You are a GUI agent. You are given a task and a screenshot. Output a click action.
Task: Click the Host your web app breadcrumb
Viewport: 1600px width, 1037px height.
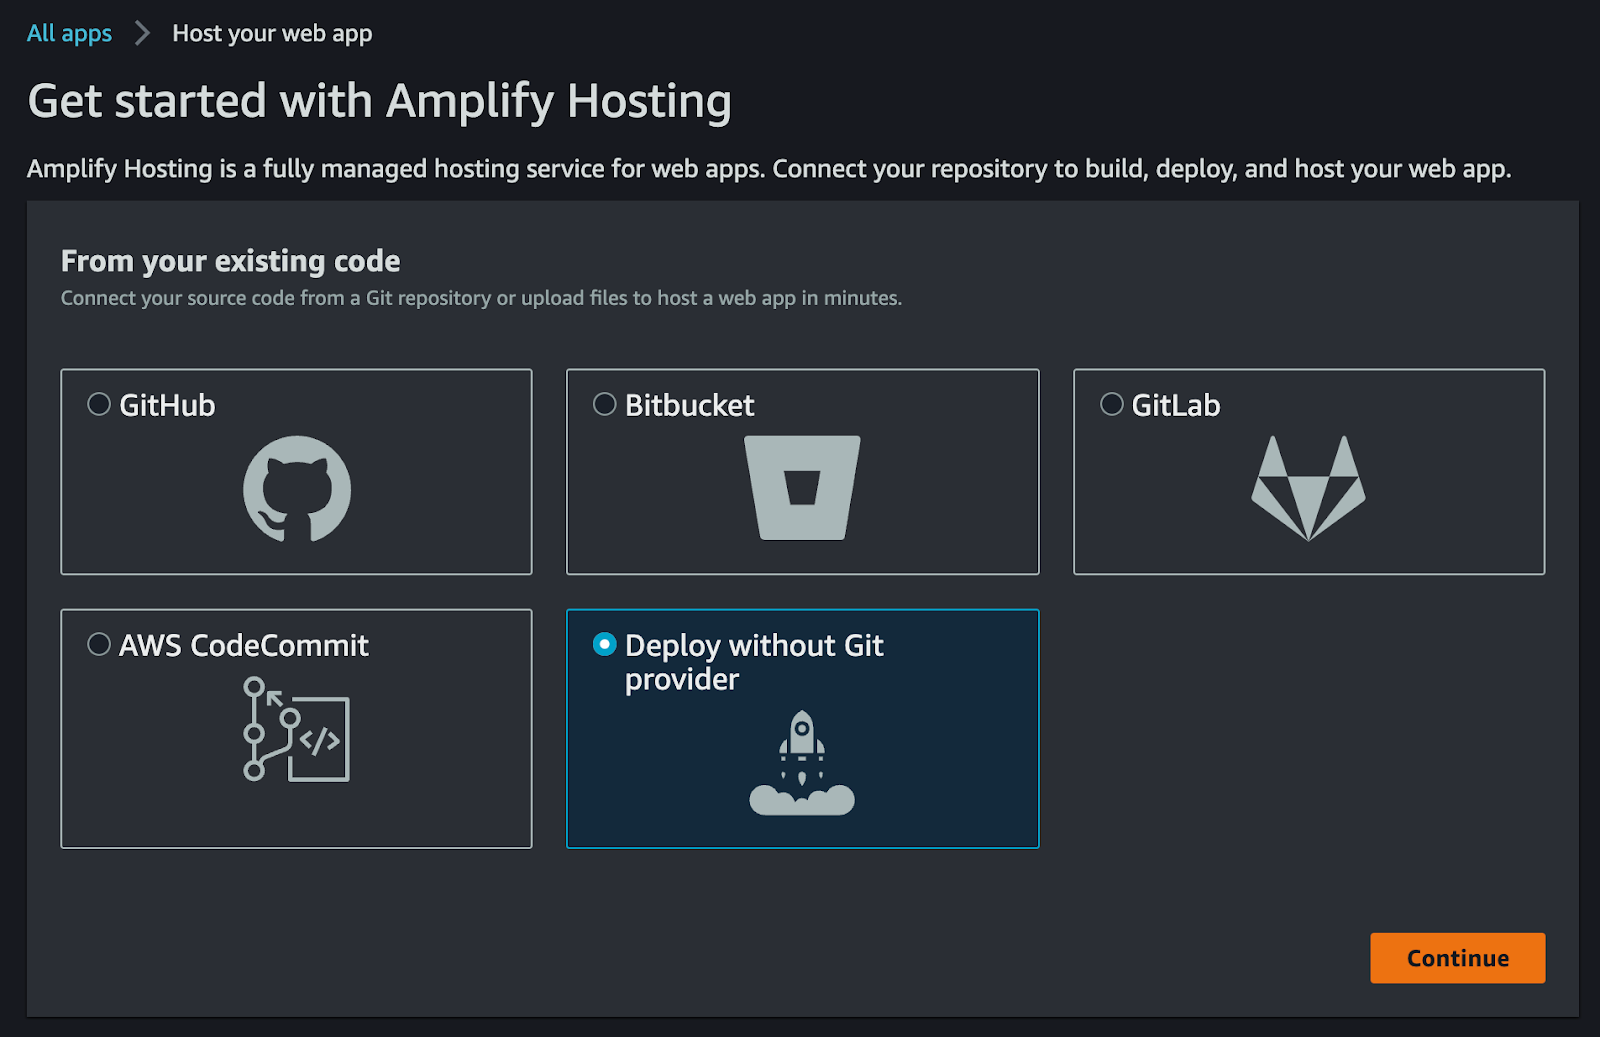tap(272, 33)
